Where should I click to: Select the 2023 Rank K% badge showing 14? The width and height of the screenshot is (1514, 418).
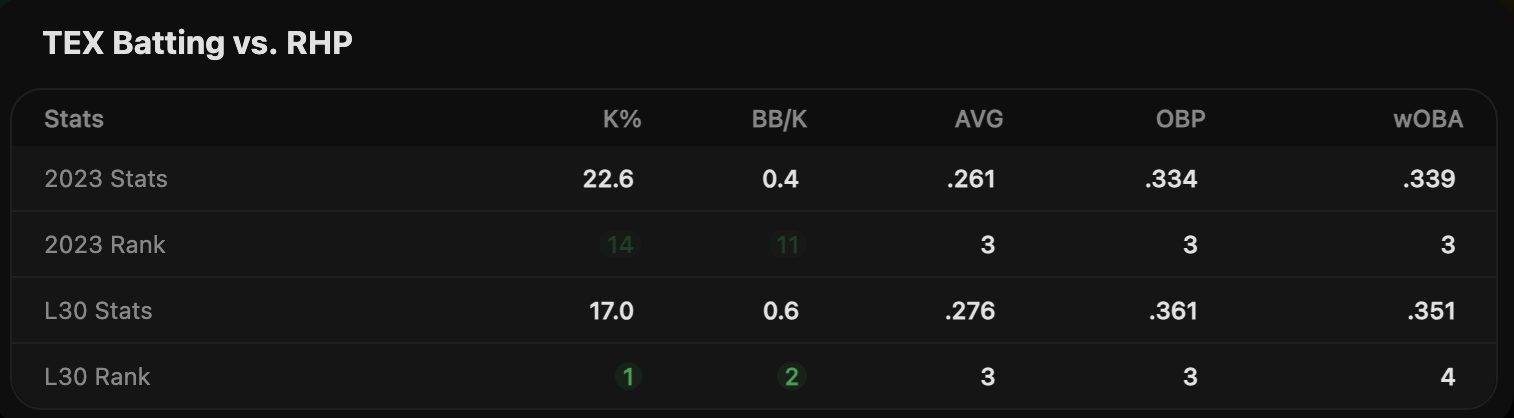(x=620, y=245)
